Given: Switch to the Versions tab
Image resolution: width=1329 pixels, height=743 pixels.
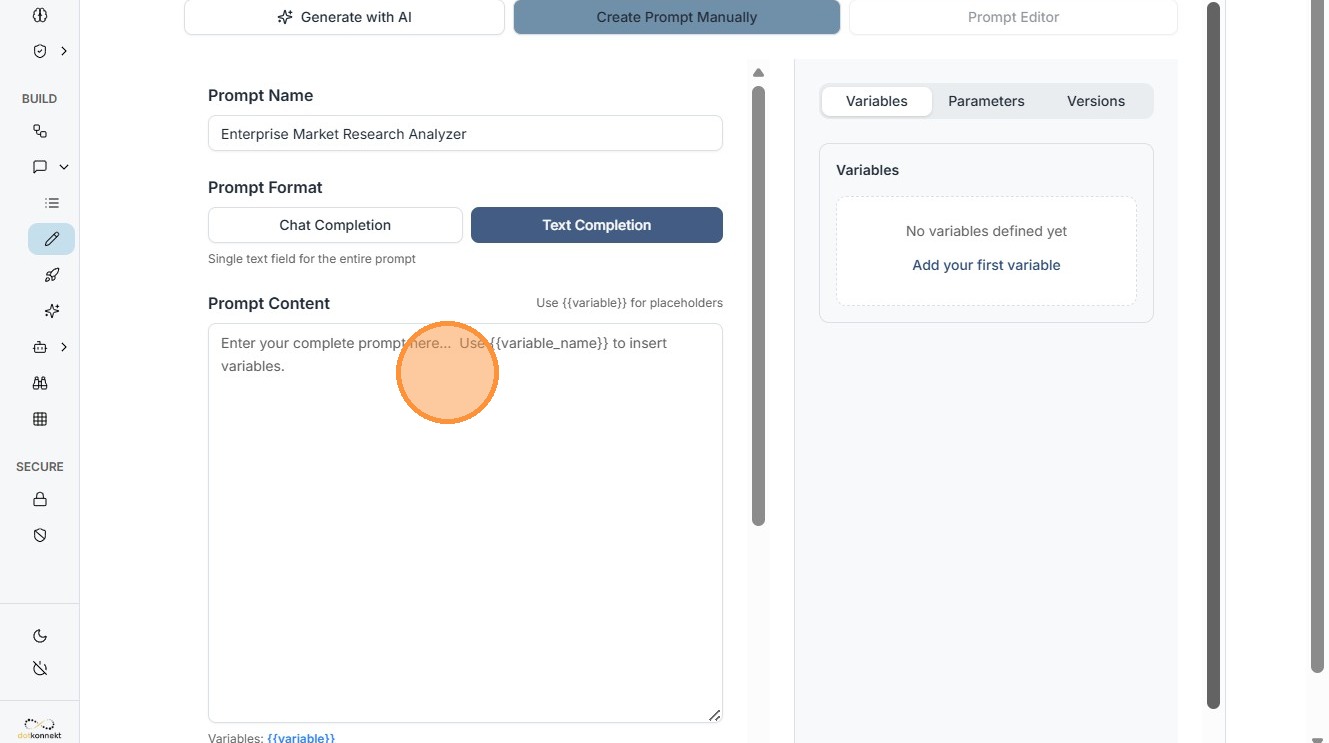Looking at the screenshot, I should coord(1095,101).
